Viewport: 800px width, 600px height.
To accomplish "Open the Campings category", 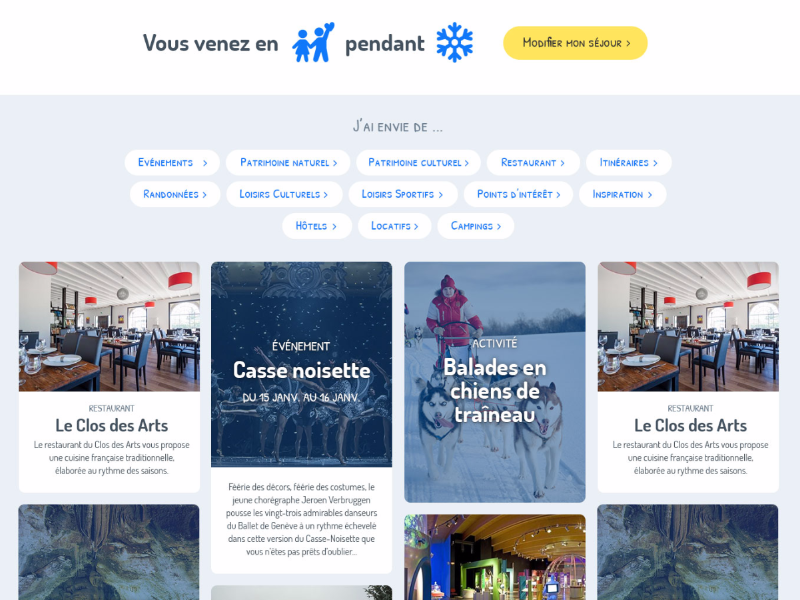I will click(x=476, y=226).
